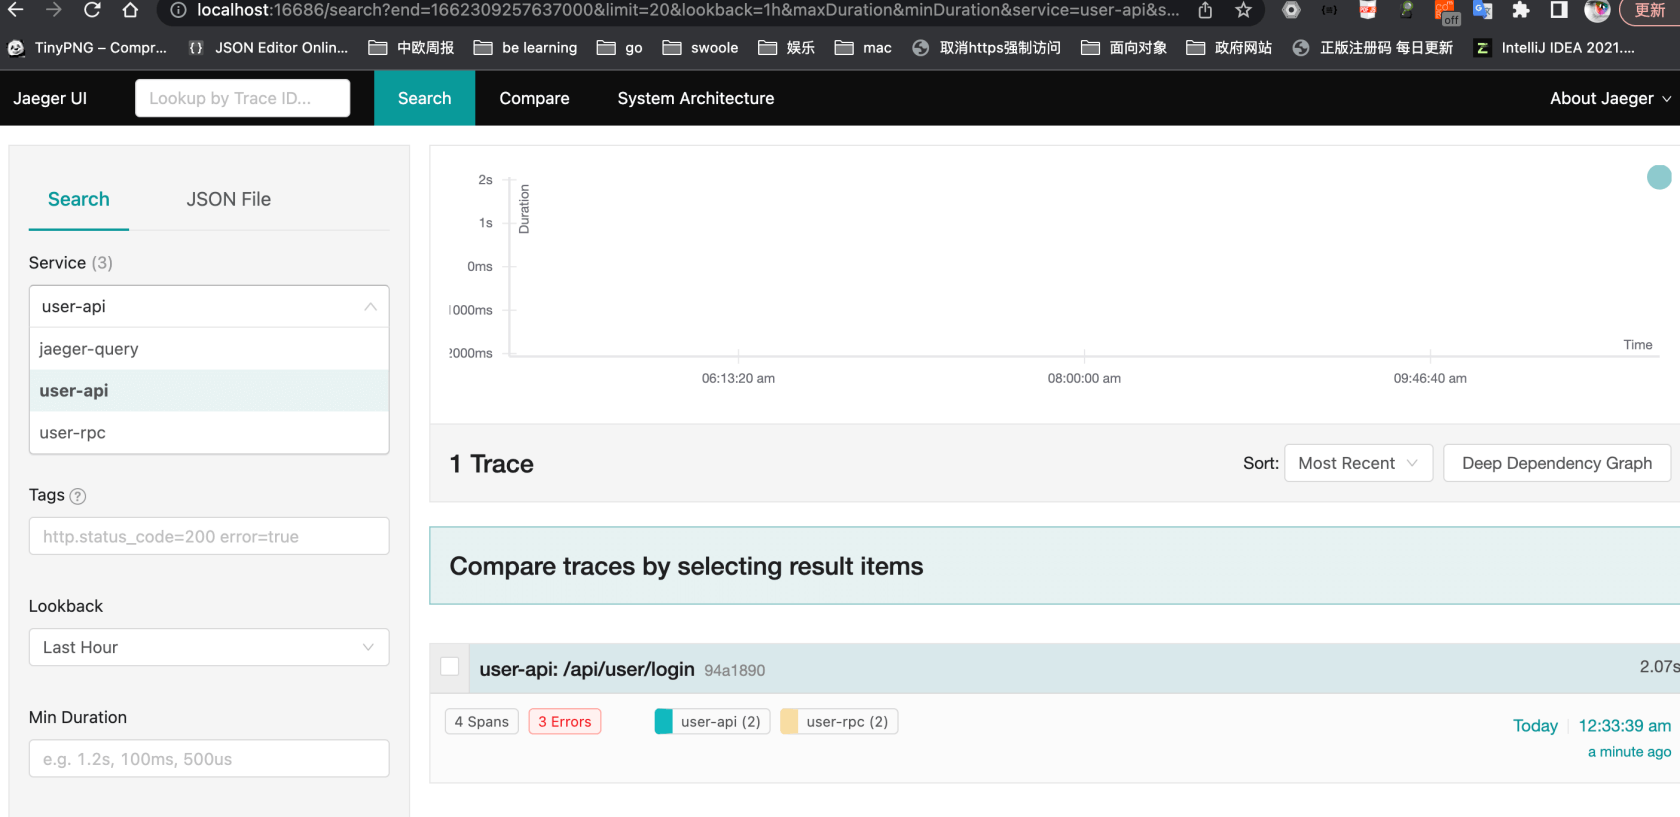Click the '3 Errors' tag
1680x817 pixels.
[565, 722]
